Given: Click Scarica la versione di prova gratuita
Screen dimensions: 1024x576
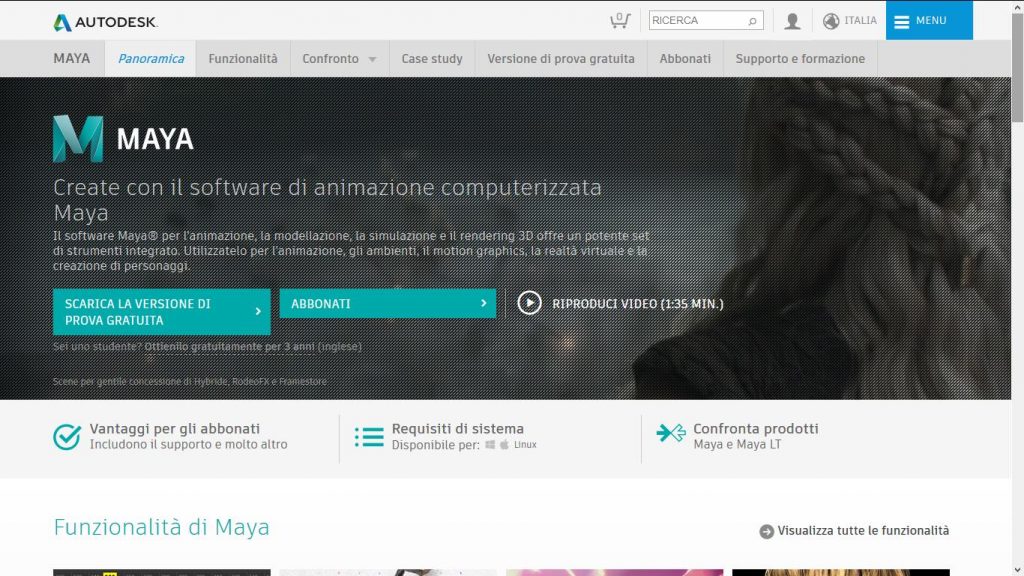Looking at the screenshot, I should [161, 312].
